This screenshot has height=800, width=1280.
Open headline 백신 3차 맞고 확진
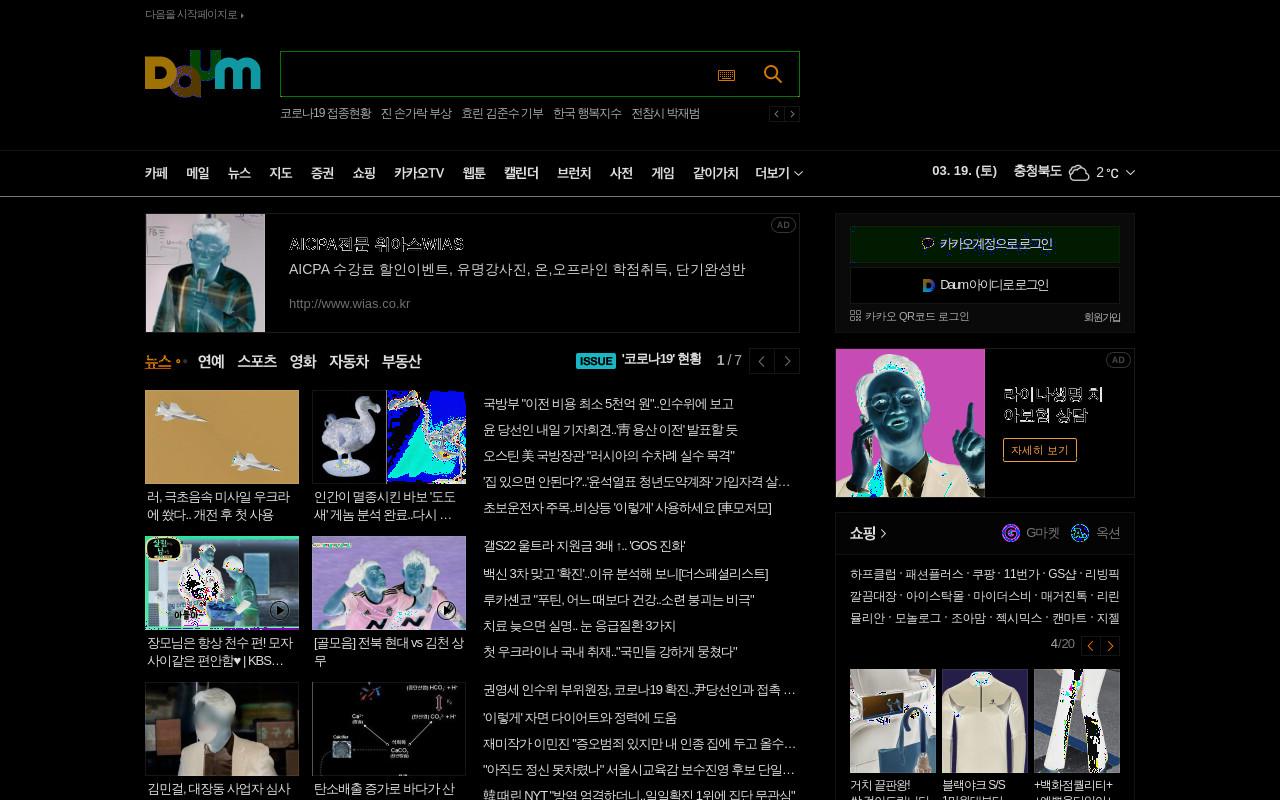[x=625, y=574]
